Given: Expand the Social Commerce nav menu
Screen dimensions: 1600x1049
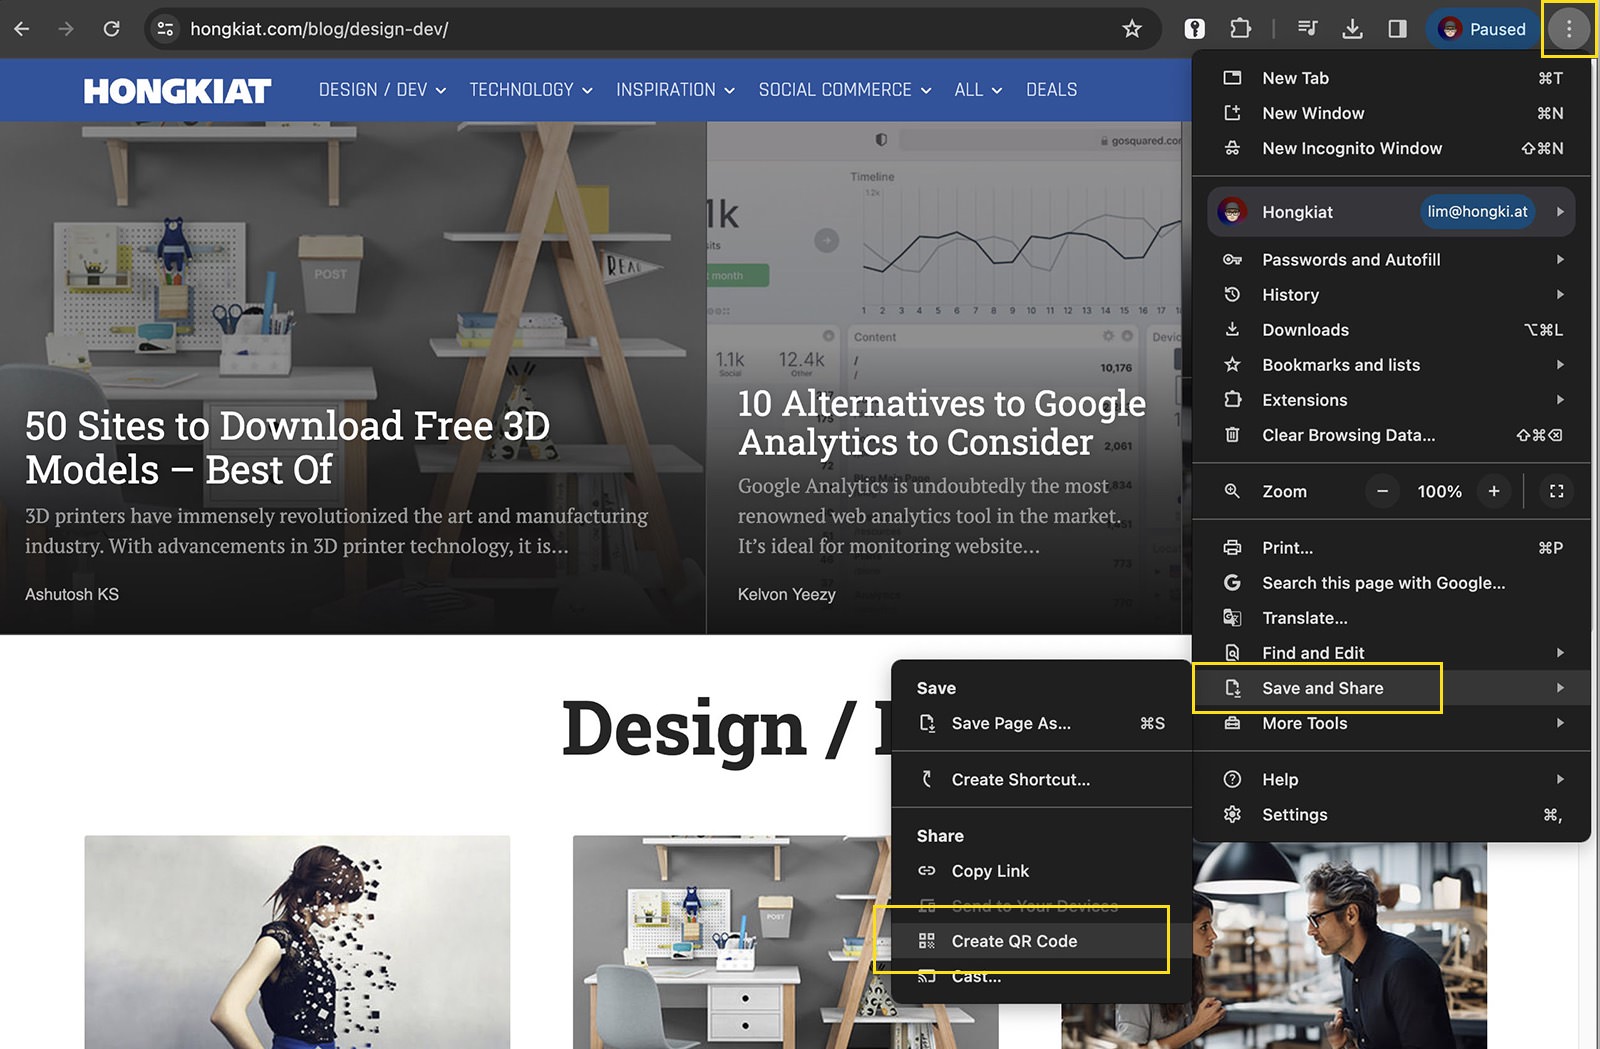Looking at the screenshot, I should click(x=845, y=90).
